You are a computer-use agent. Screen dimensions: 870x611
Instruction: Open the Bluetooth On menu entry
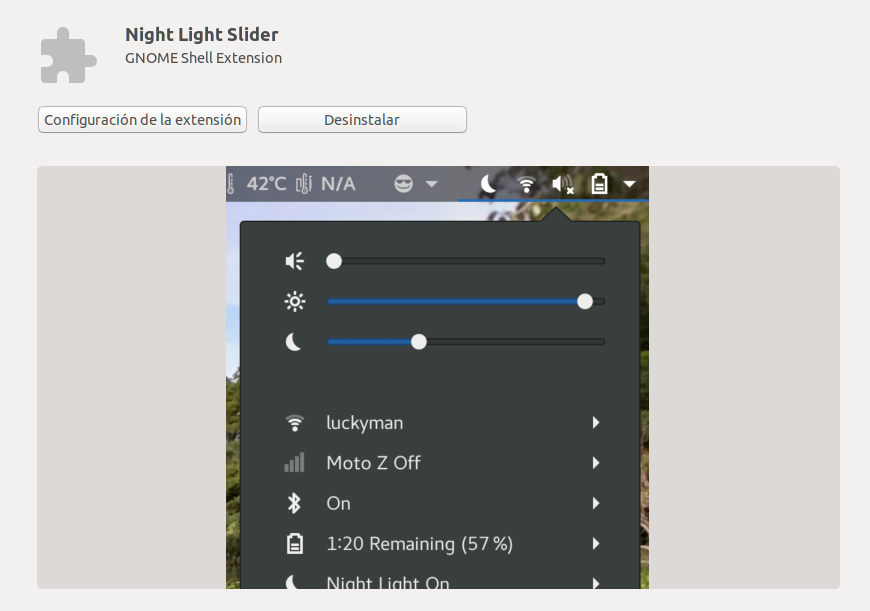[442, 503]
